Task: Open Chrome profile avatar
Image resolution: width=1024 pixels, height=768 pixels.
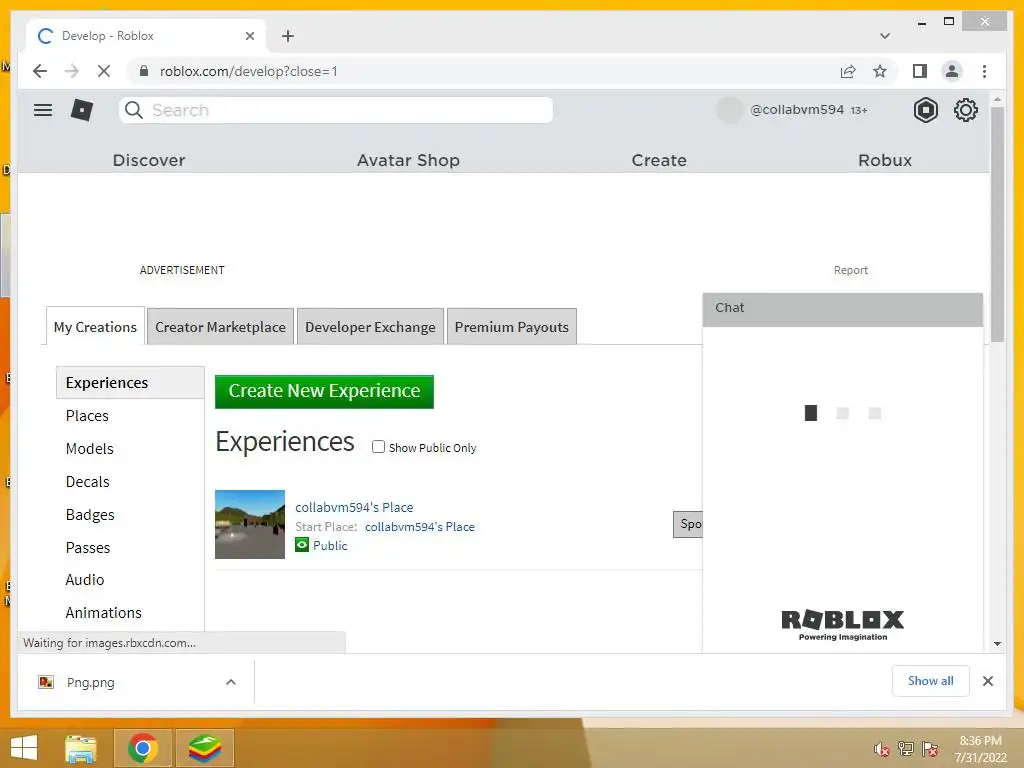Action: [952, 71]
